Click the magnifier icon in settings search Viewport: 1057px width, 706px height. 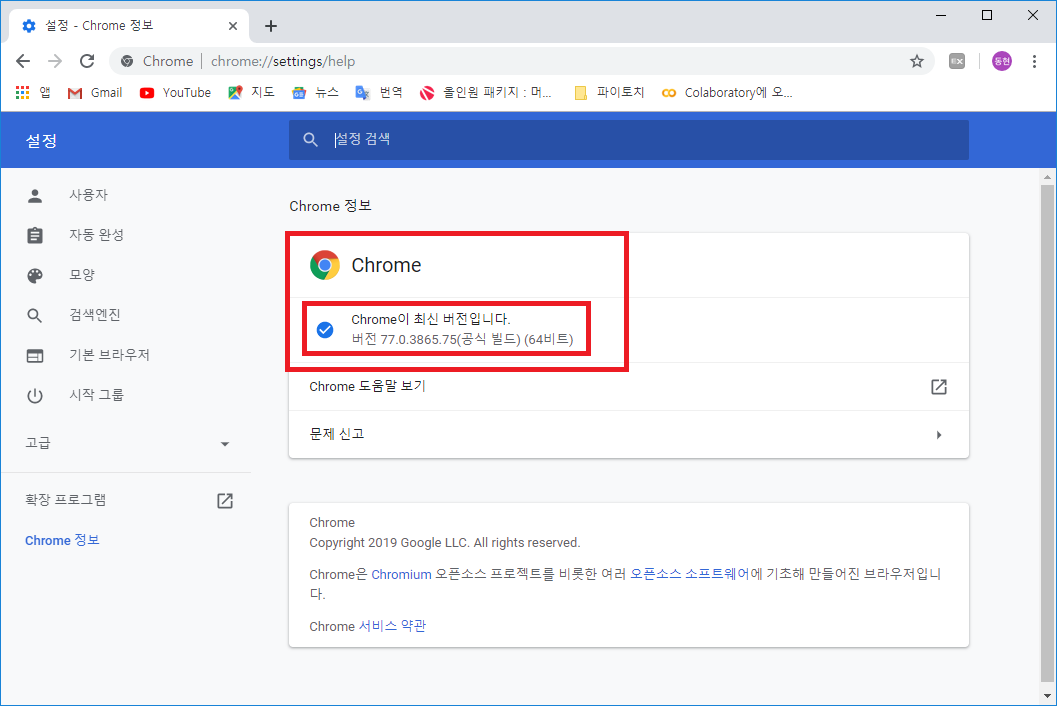tap(310, 140)
